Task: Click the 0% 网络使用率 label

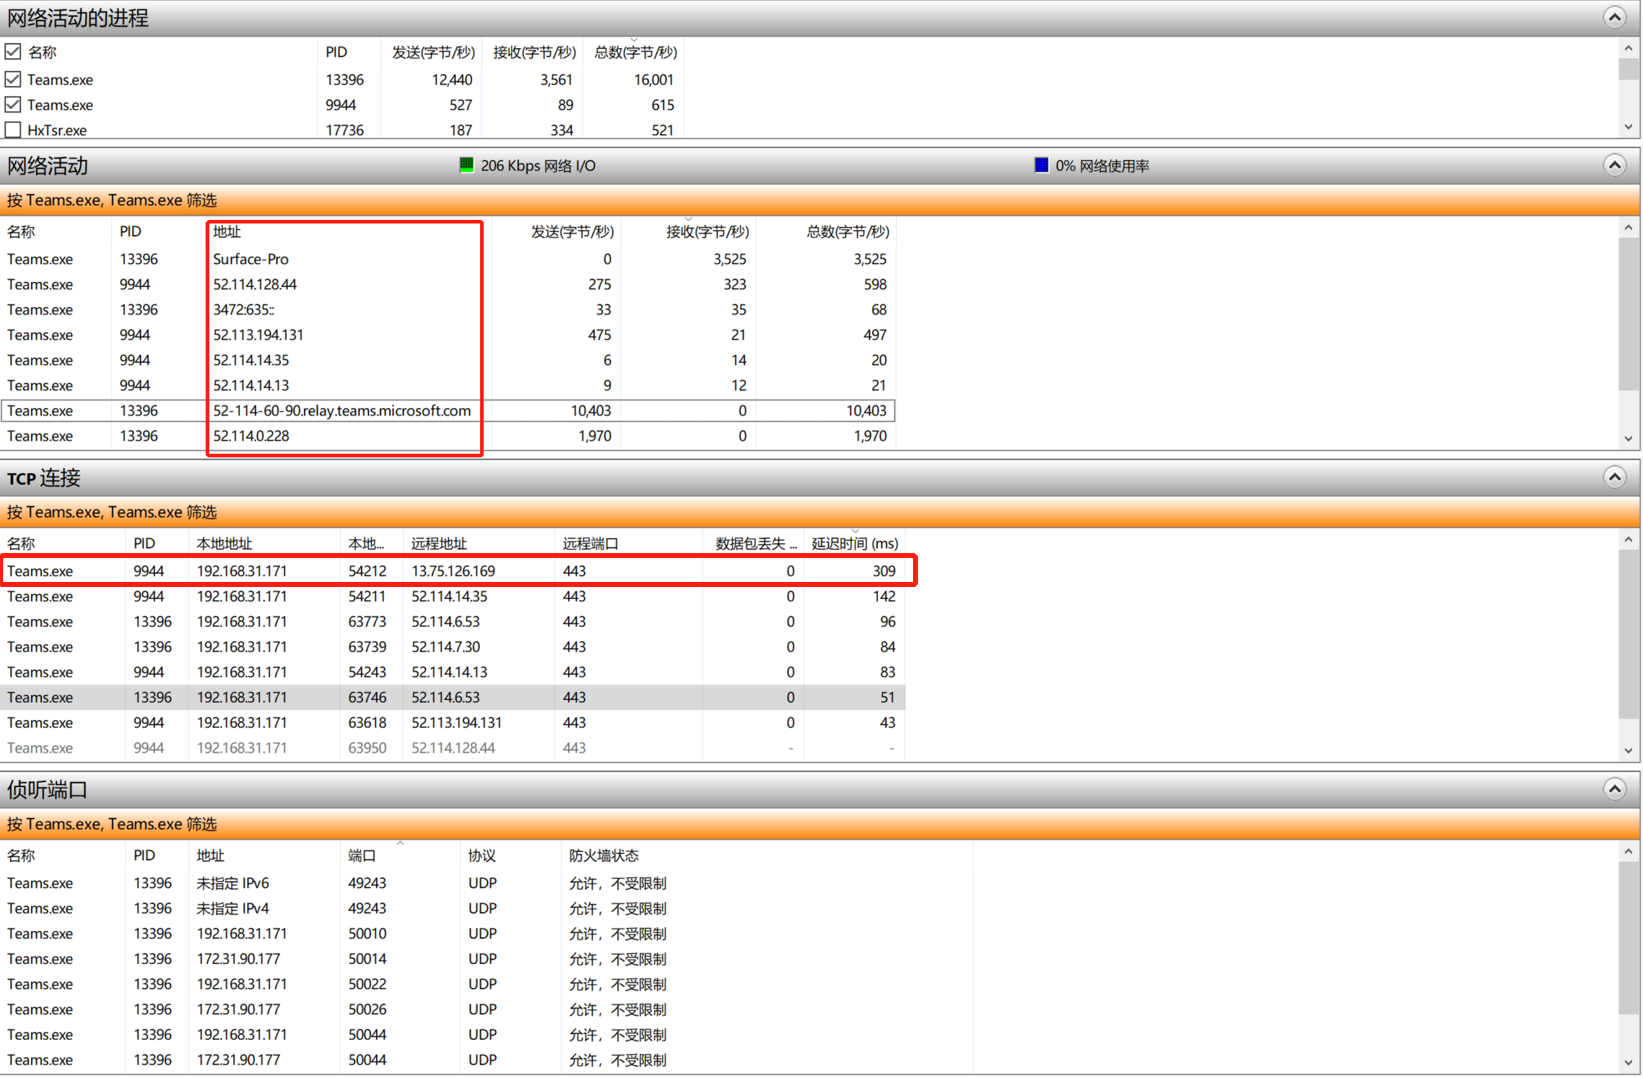Action: click(x=1102, y=165)
